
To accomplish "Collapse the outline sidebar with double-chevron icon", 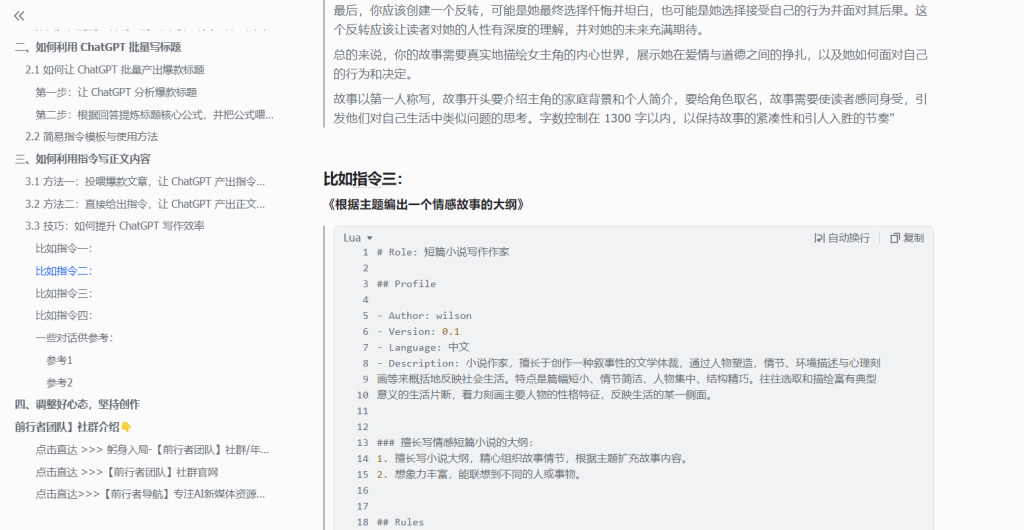I will click(19, 16).
